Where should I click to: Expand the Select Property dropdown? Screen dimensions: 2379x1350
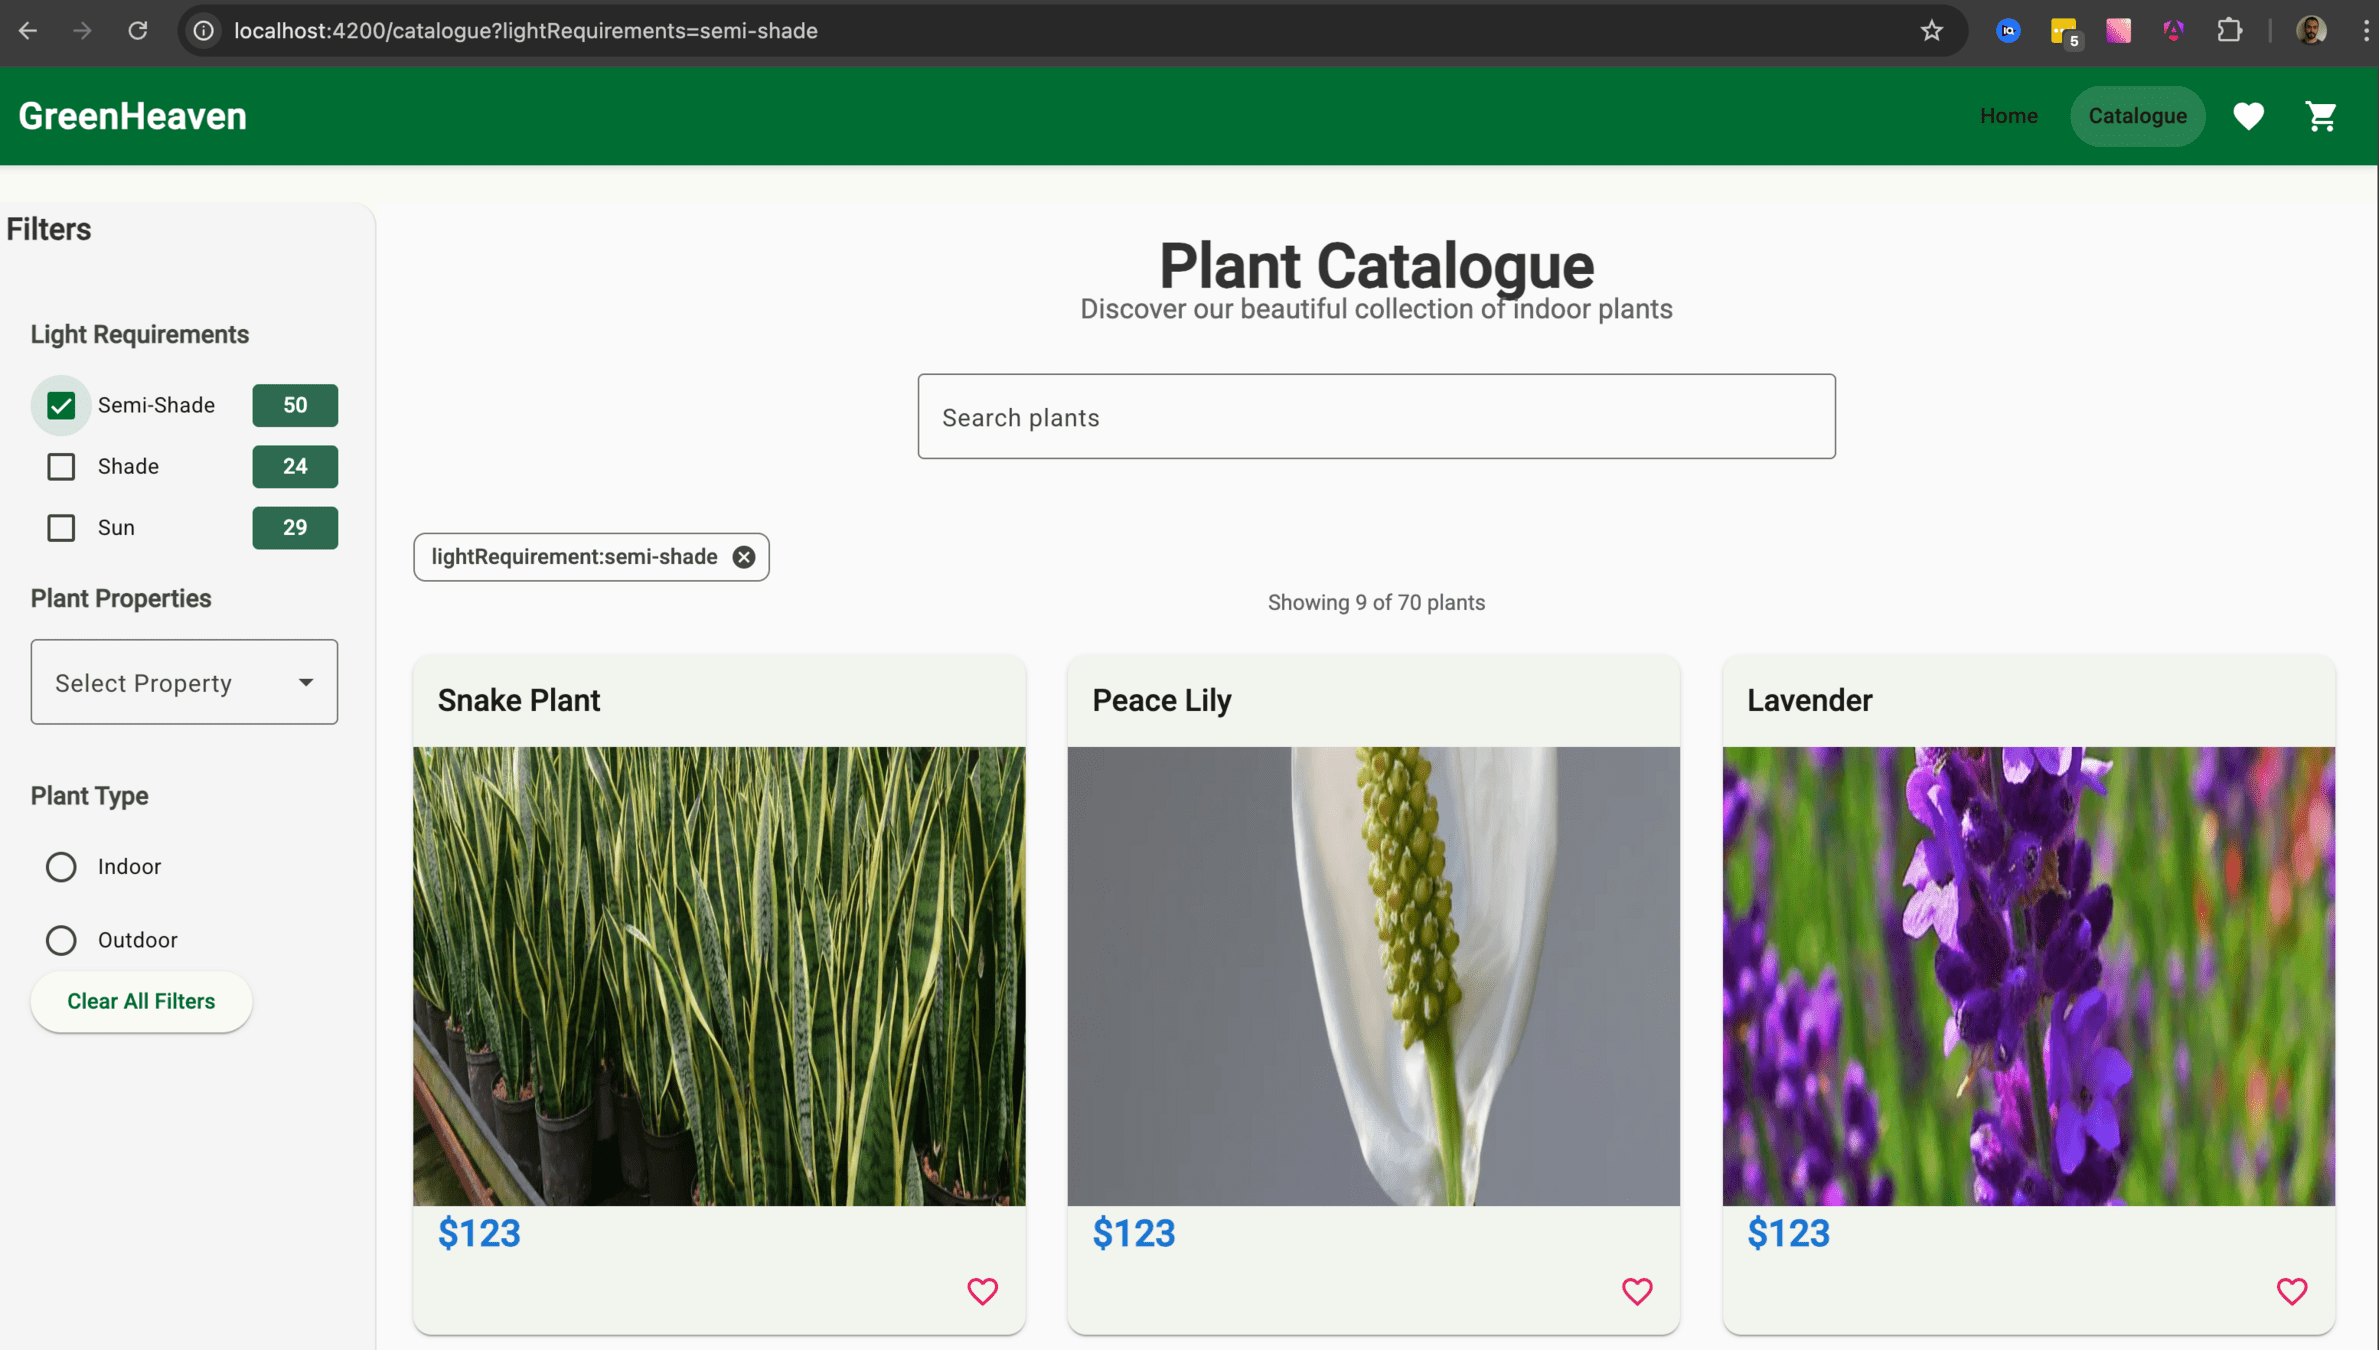point(184,682)
